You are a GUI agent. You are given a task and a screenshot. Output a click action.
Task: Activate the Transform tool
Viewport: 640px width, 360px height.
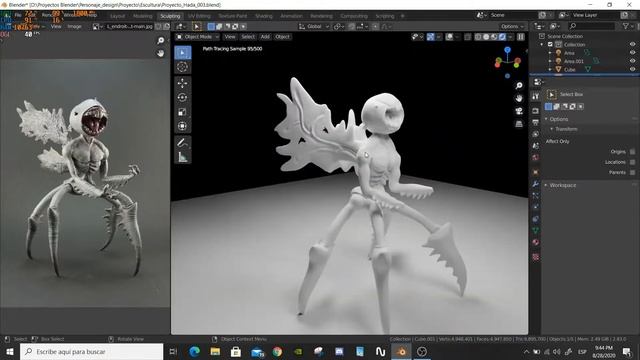(182, 126)
